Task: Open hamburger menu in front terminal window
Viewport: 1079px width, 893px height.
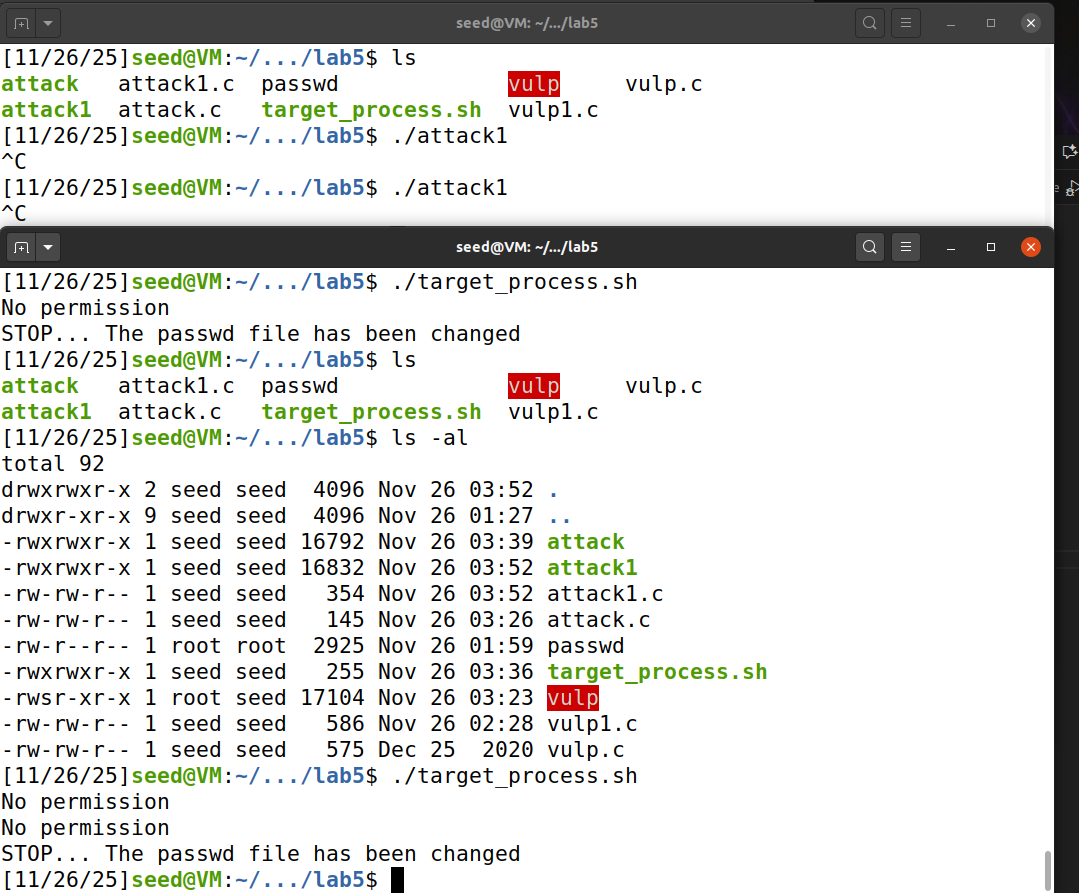Action: pos(906,247)
